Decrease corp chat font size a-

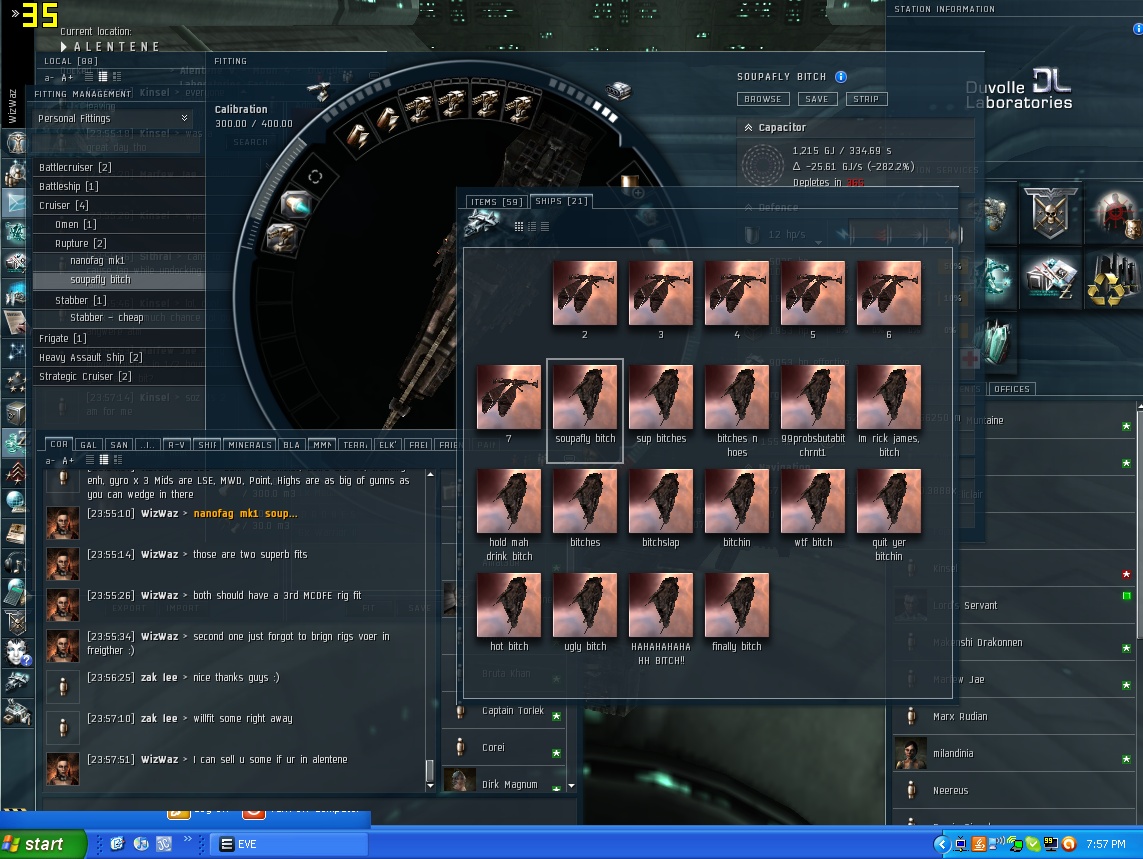point(50,461)
